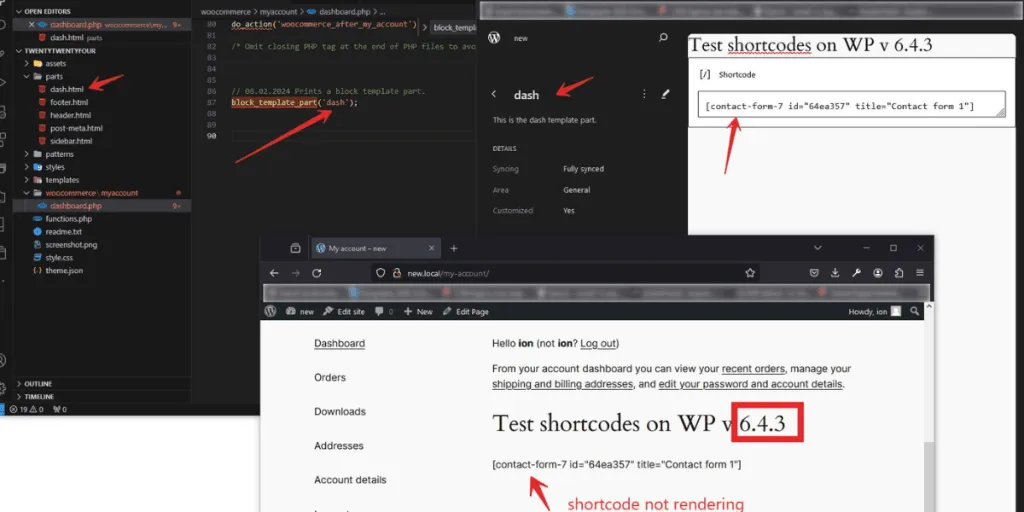Open the Orders account menu item
The width and height of the screenshot is (1024, 512).
click(330, 377)
